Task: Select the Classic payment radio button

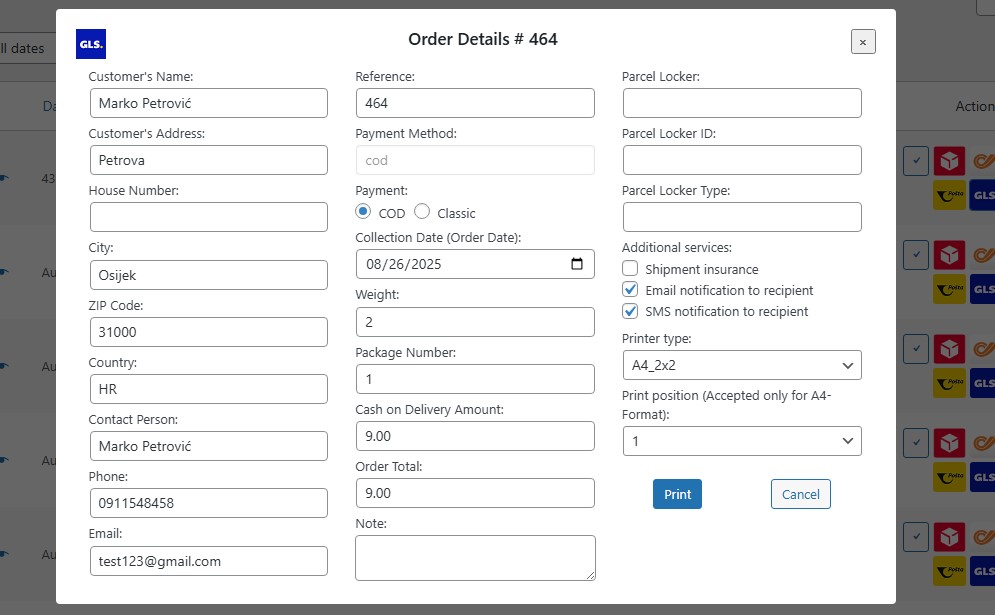Action: (x=422, y=212)
